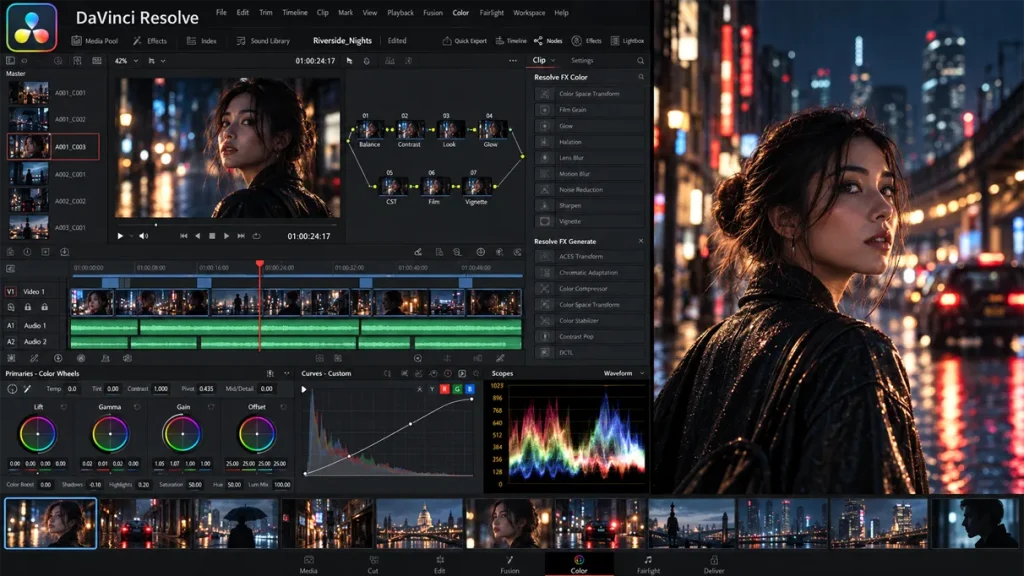Screen dimensions: 1024x576
Task: Open the Lightbox view
Action: pyautogui.click(x=627, y=40)
